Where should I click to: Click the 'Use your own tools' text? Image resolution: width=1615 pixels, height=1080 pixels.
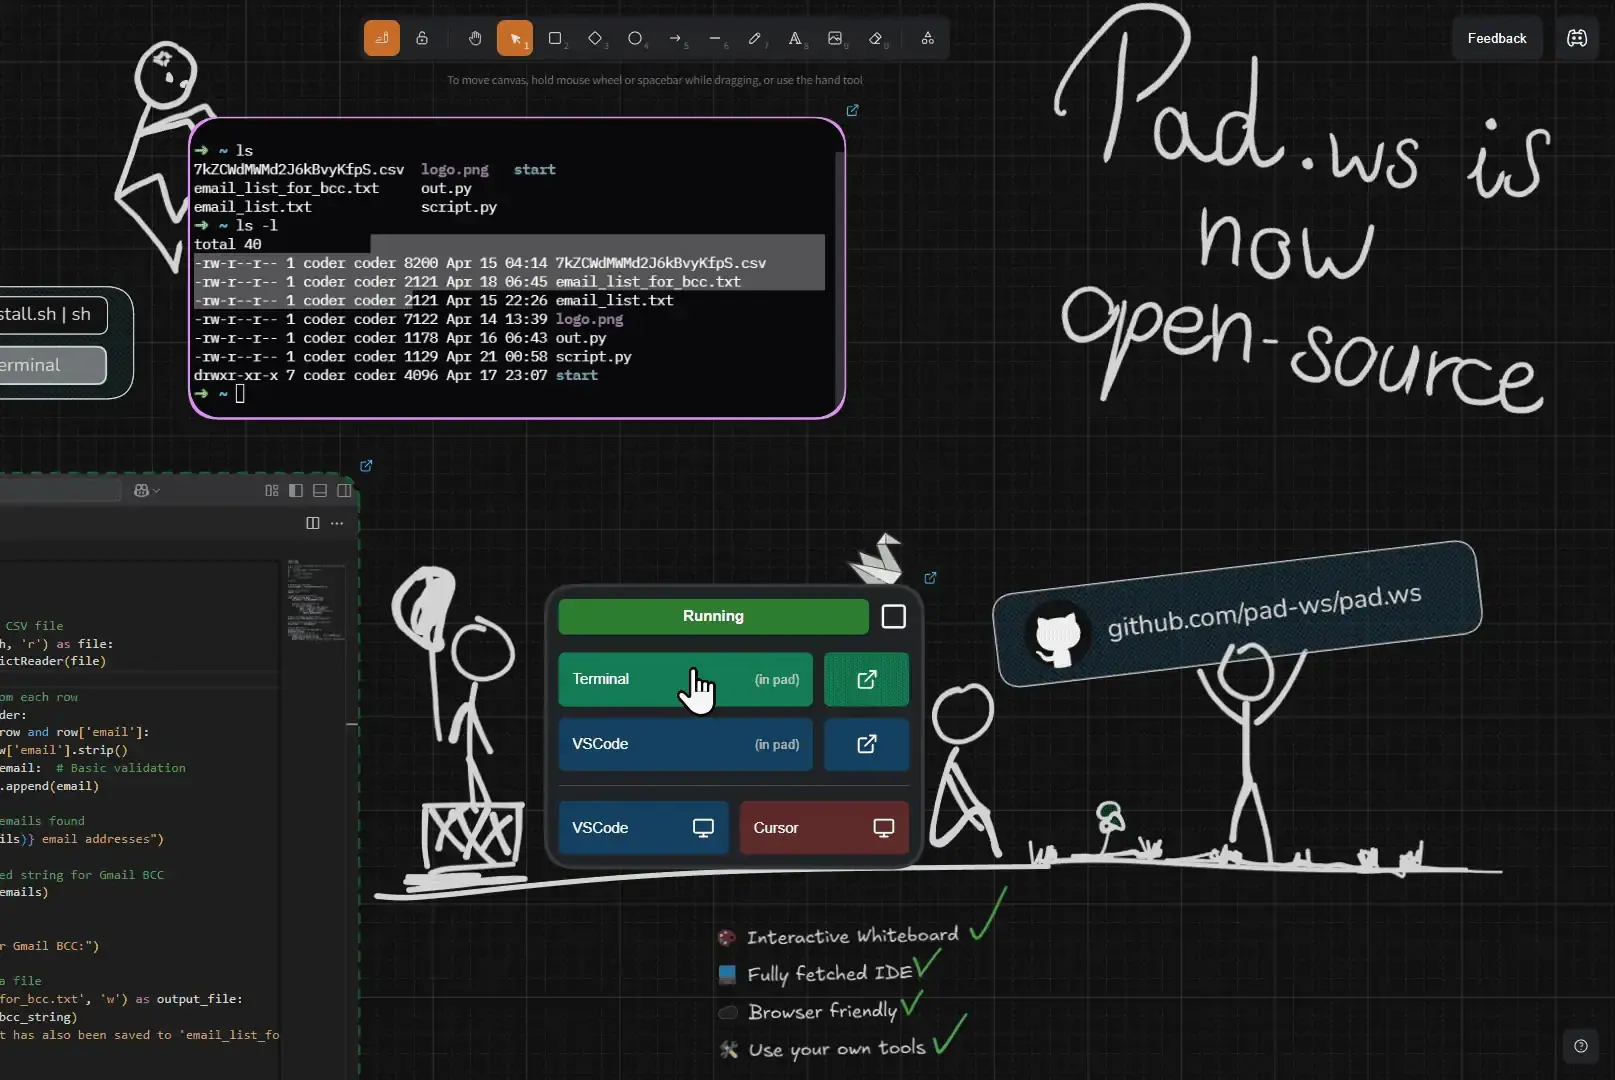pos(837,1048)
